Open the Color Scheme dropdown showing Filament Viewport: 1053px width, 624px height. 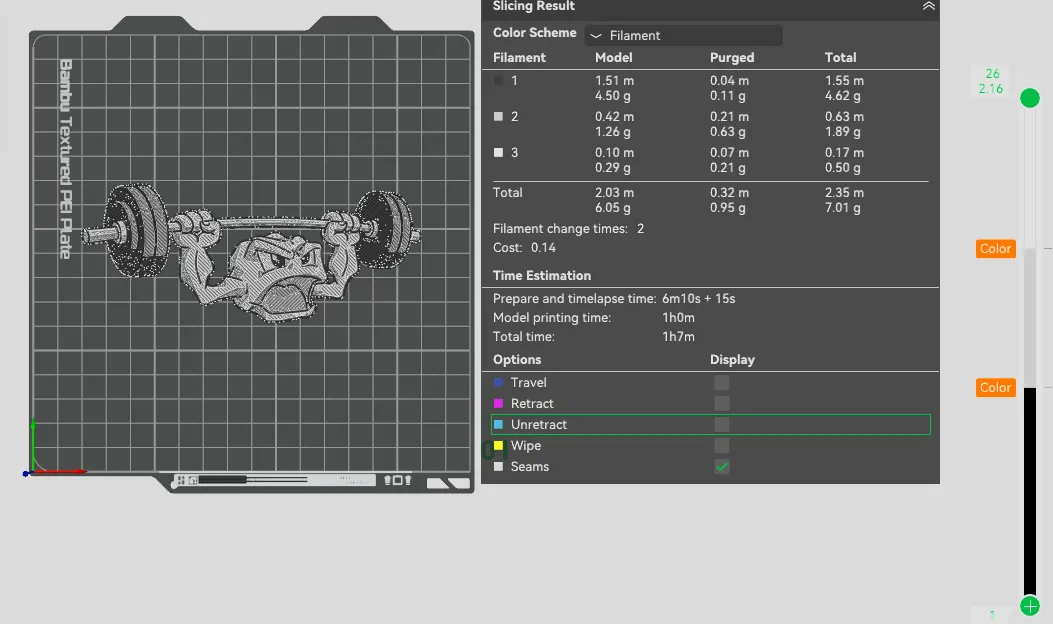[x=683, y=36]
